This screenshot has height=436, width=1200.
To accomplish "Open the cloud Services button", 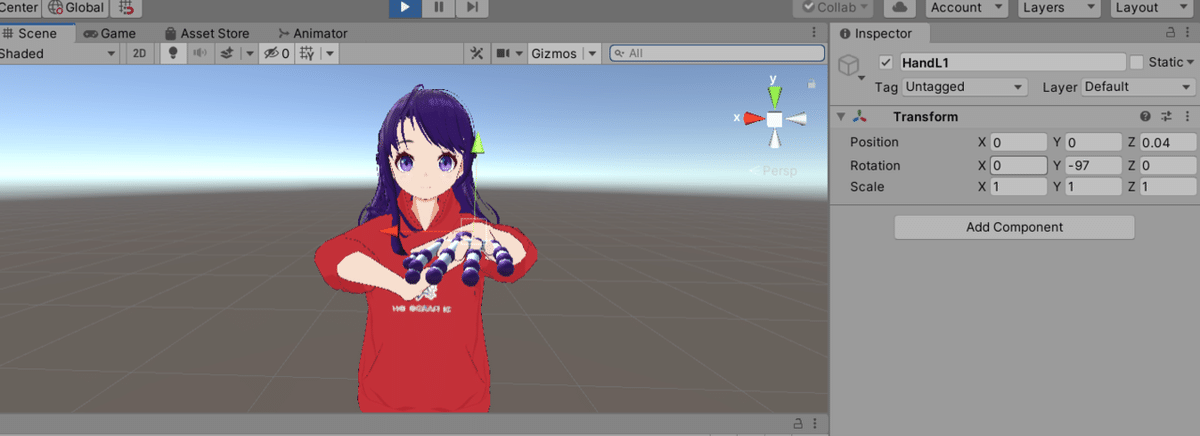I will coord(901,7).
